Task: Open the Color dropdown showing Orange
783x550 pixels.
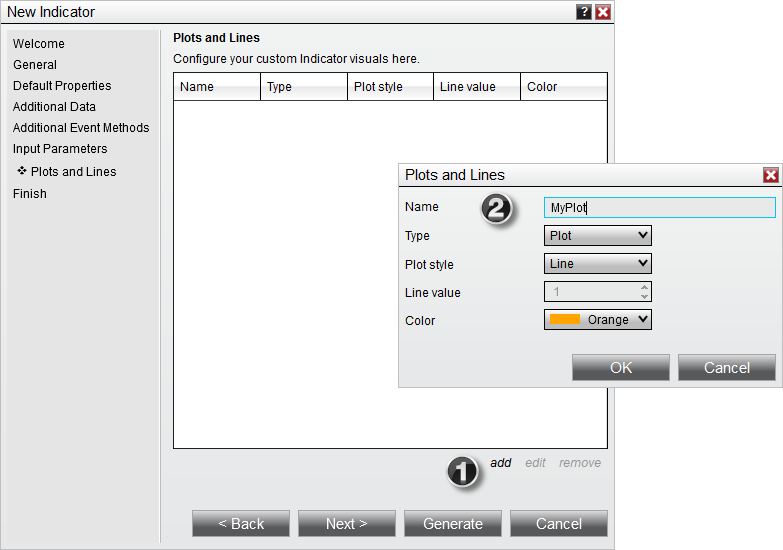Action: click(598, 320)
